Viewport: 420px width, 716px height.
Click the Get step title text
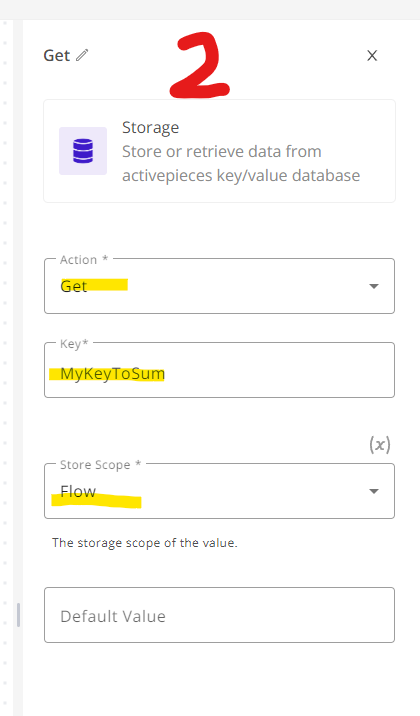(57, 56)
